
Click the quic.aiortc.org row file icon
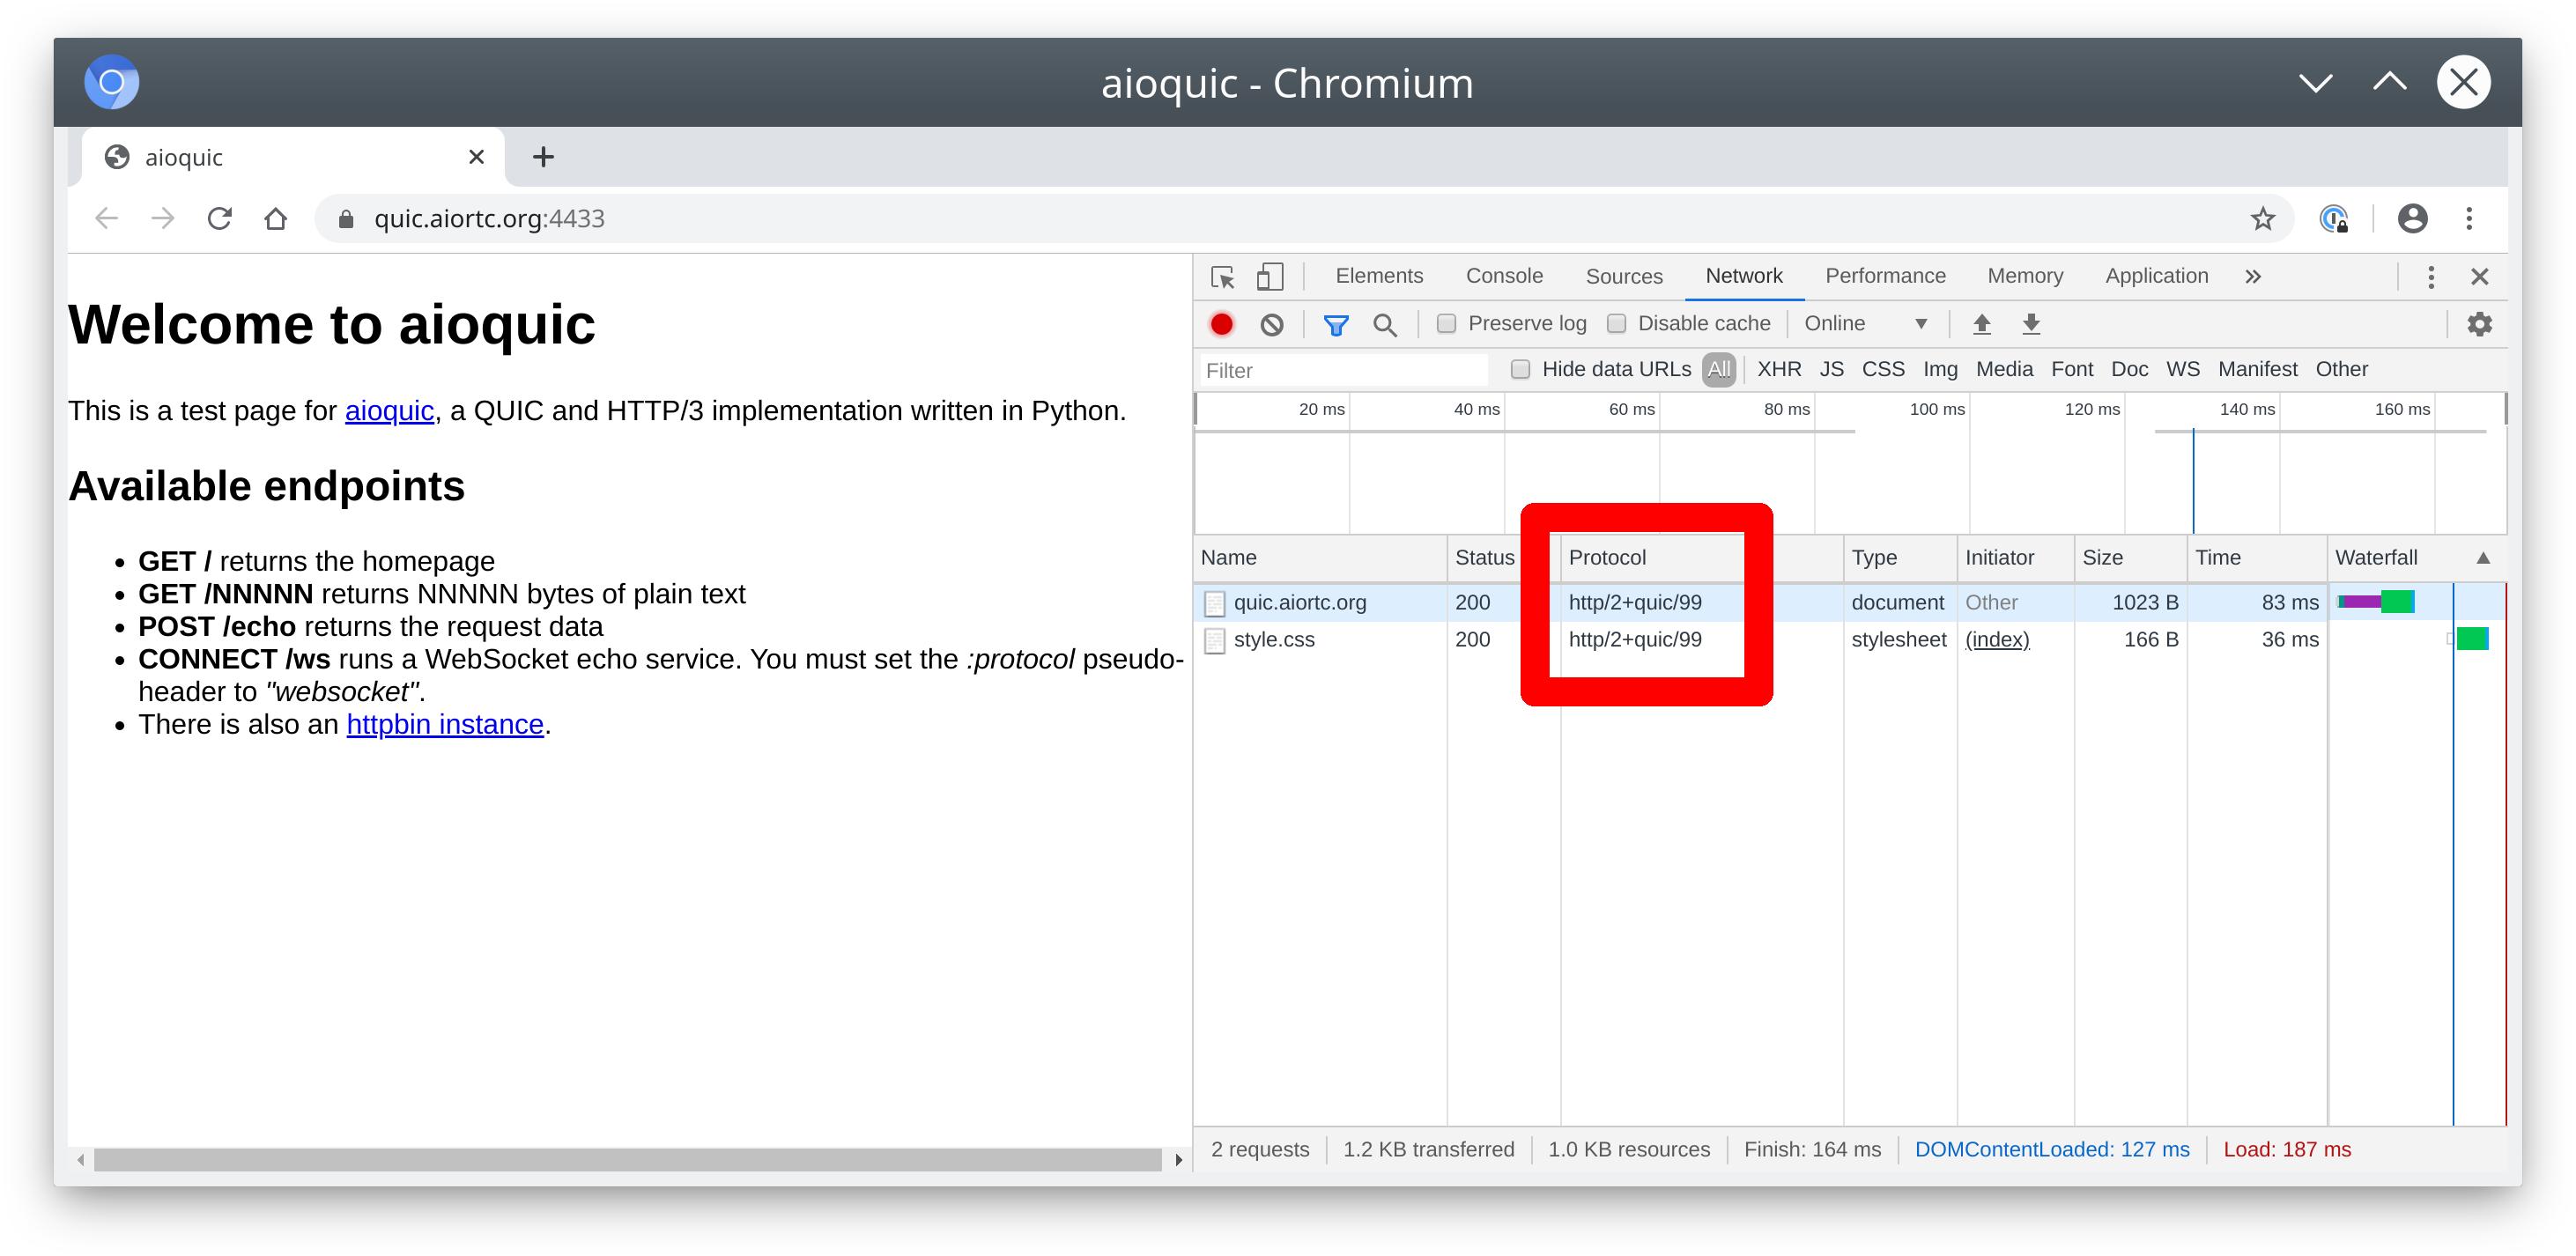click(1214, 603)
